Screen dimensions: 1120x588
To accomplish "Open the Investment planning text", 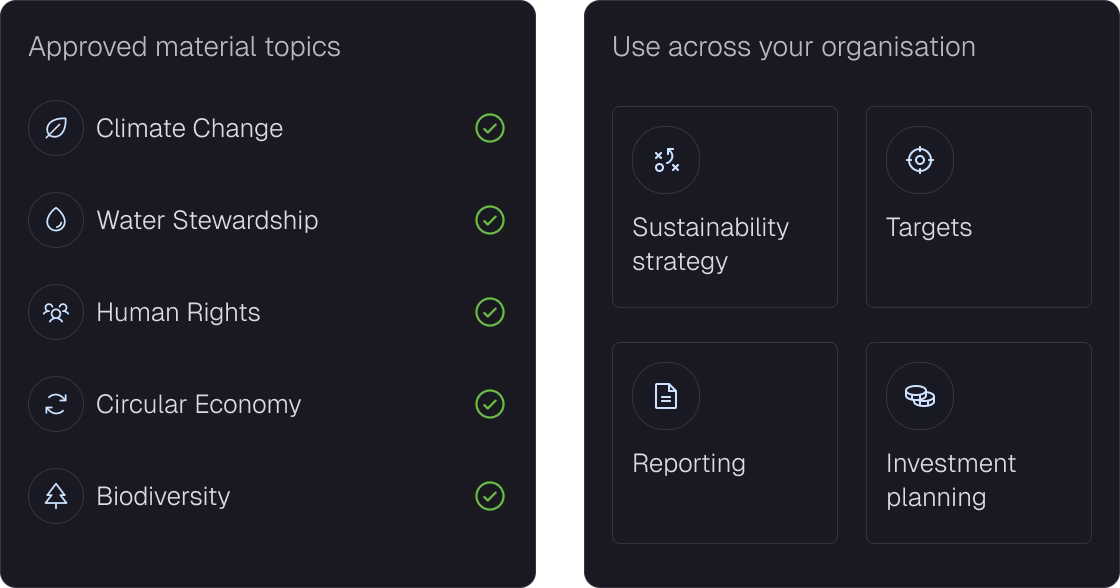I will coord(950,480).
